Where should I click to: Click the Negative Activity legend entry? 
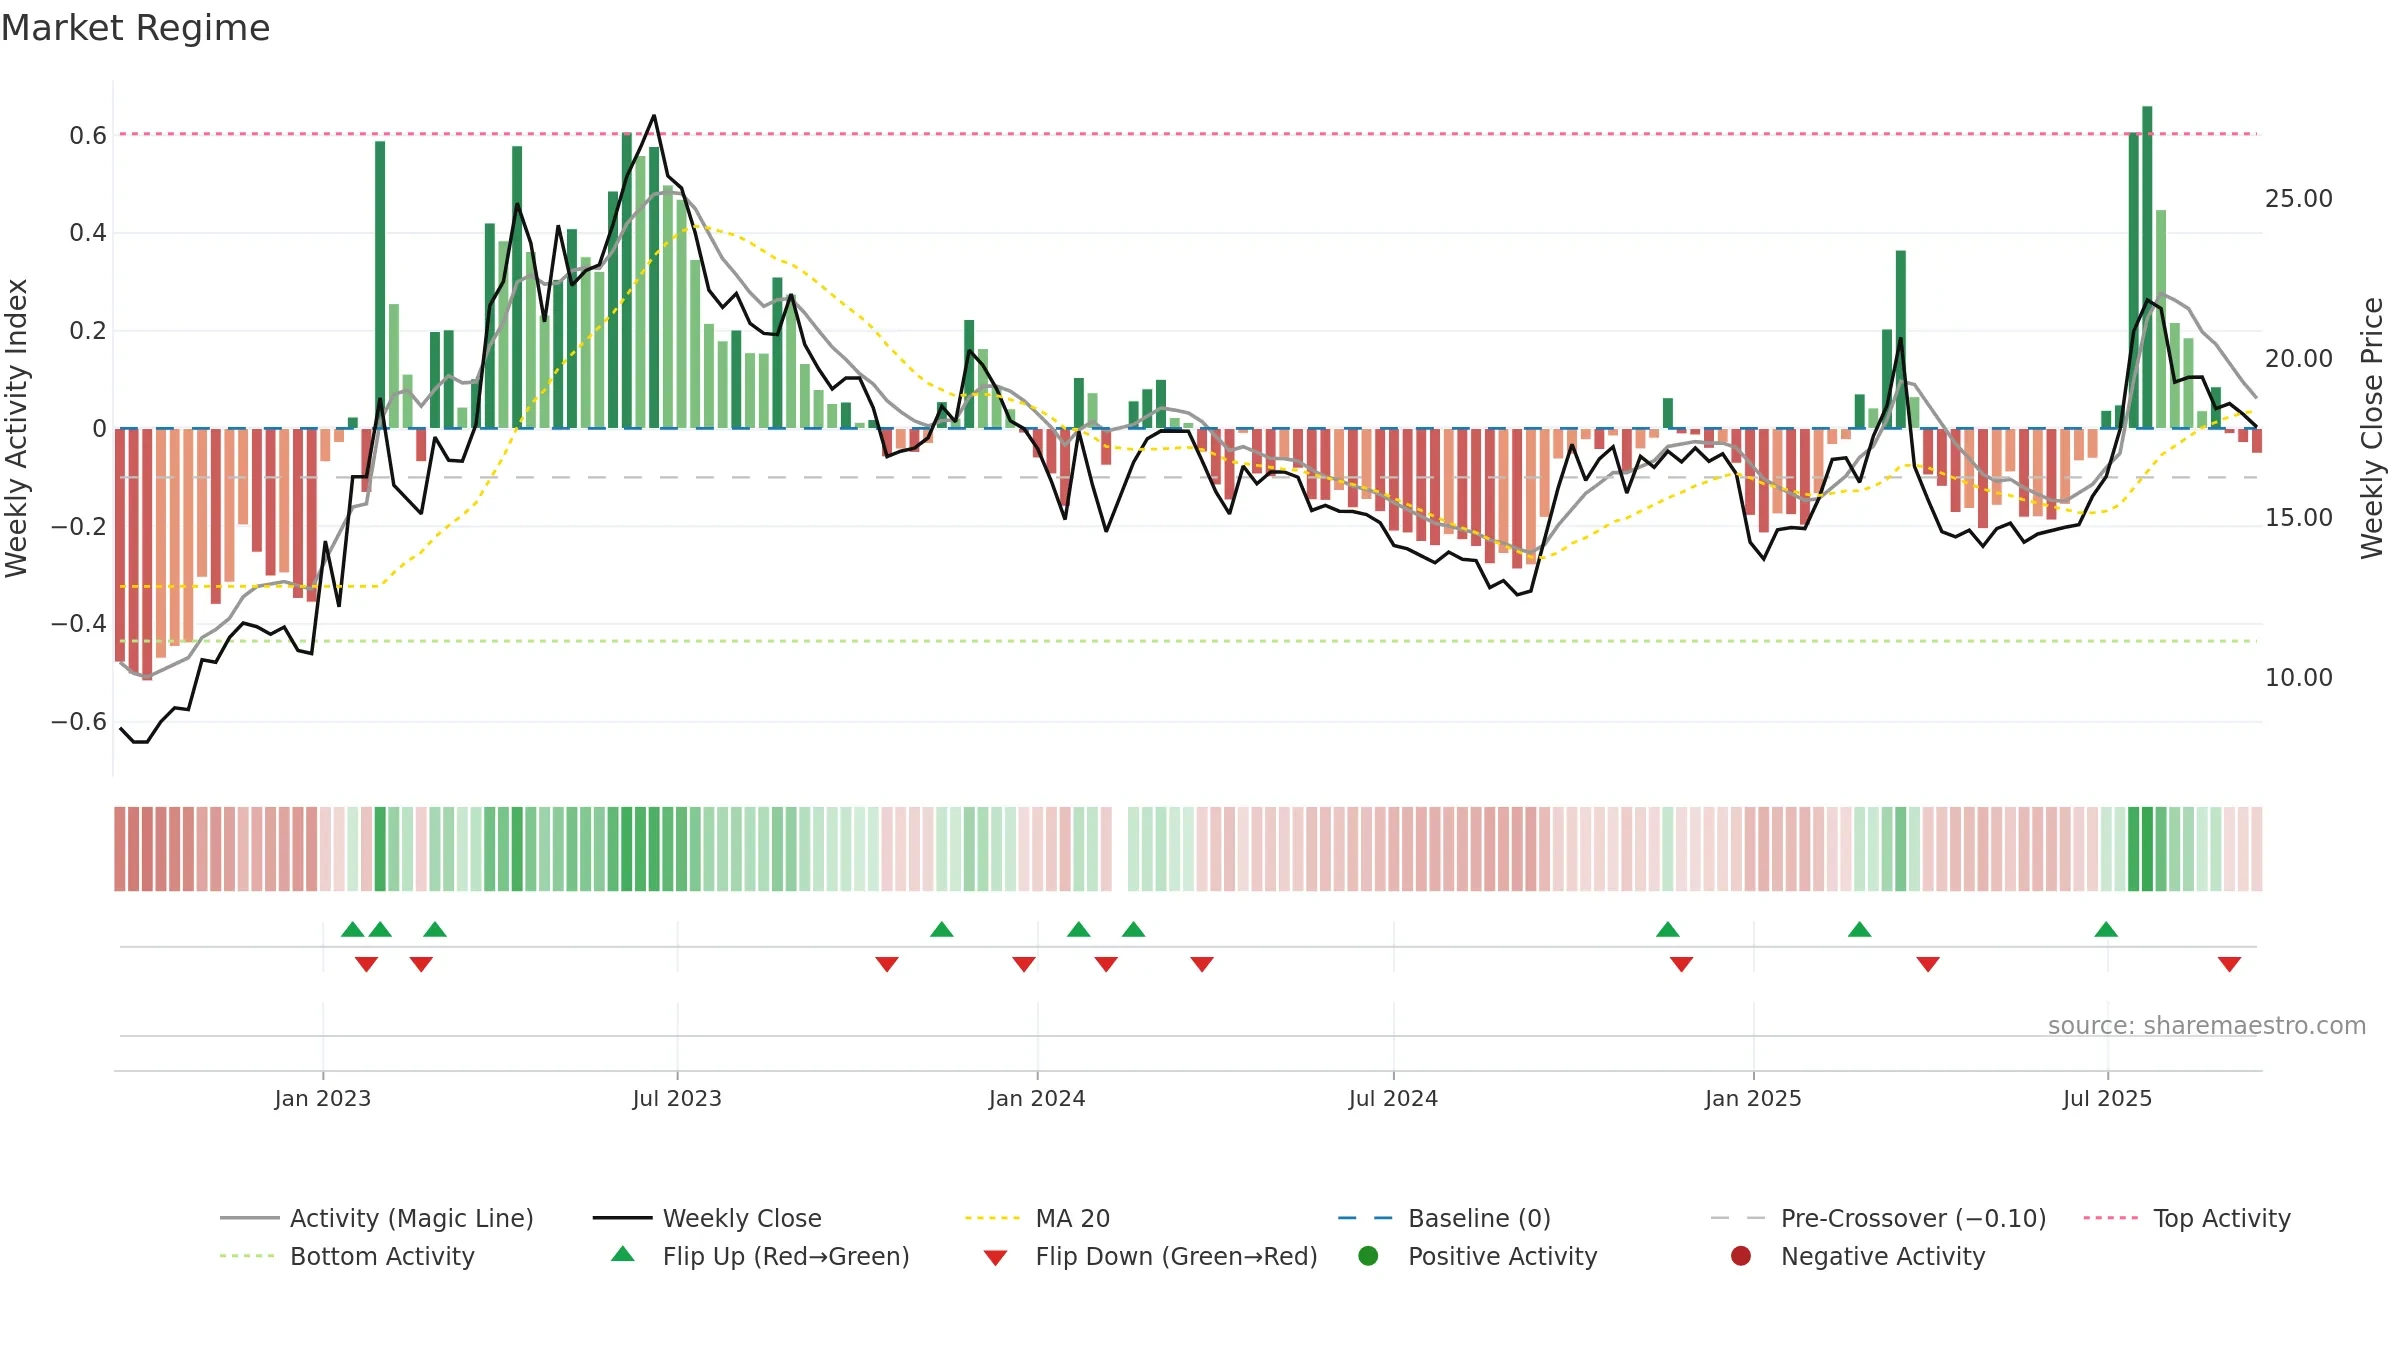1857,1256
